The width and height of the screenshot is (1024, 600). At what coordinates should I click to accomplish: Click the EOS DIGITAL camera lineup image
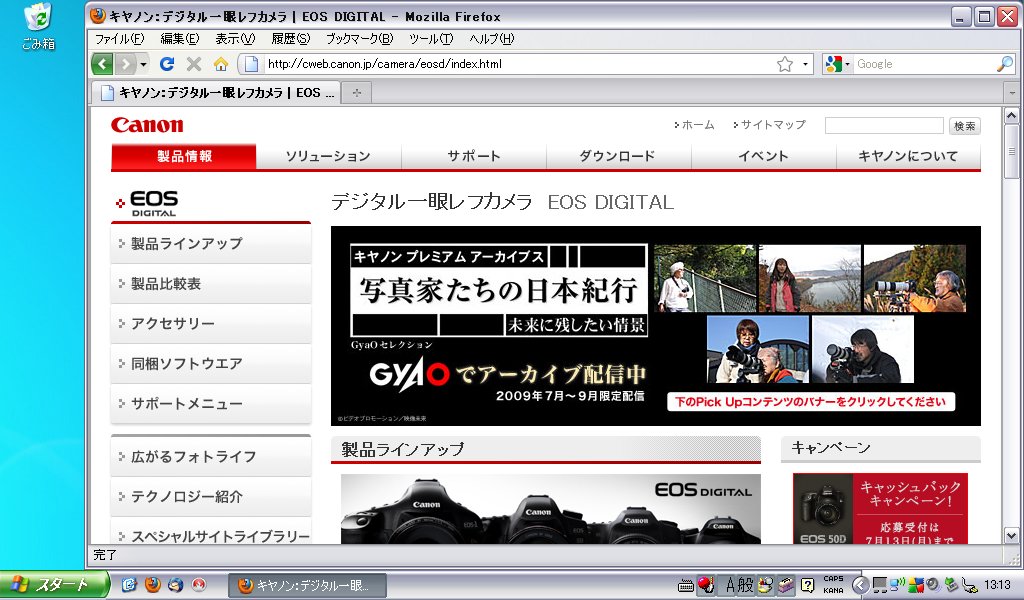tap(551, 509)
